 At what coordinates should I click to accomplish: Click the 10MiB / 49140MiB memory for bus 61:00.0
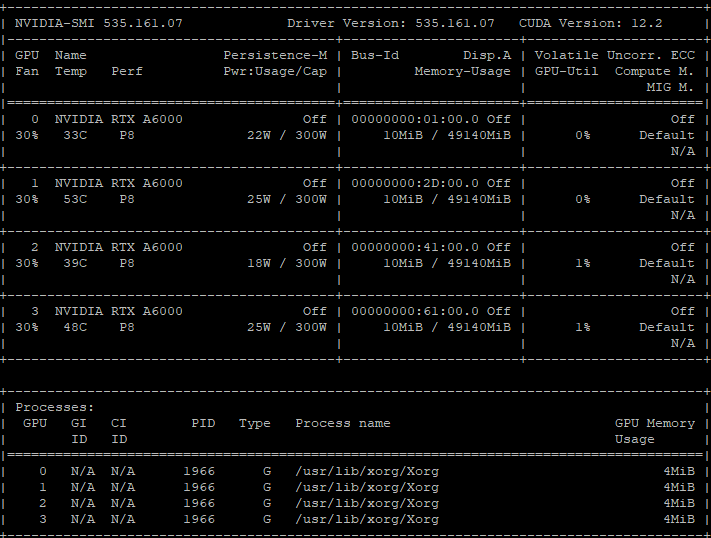[447, 327]
